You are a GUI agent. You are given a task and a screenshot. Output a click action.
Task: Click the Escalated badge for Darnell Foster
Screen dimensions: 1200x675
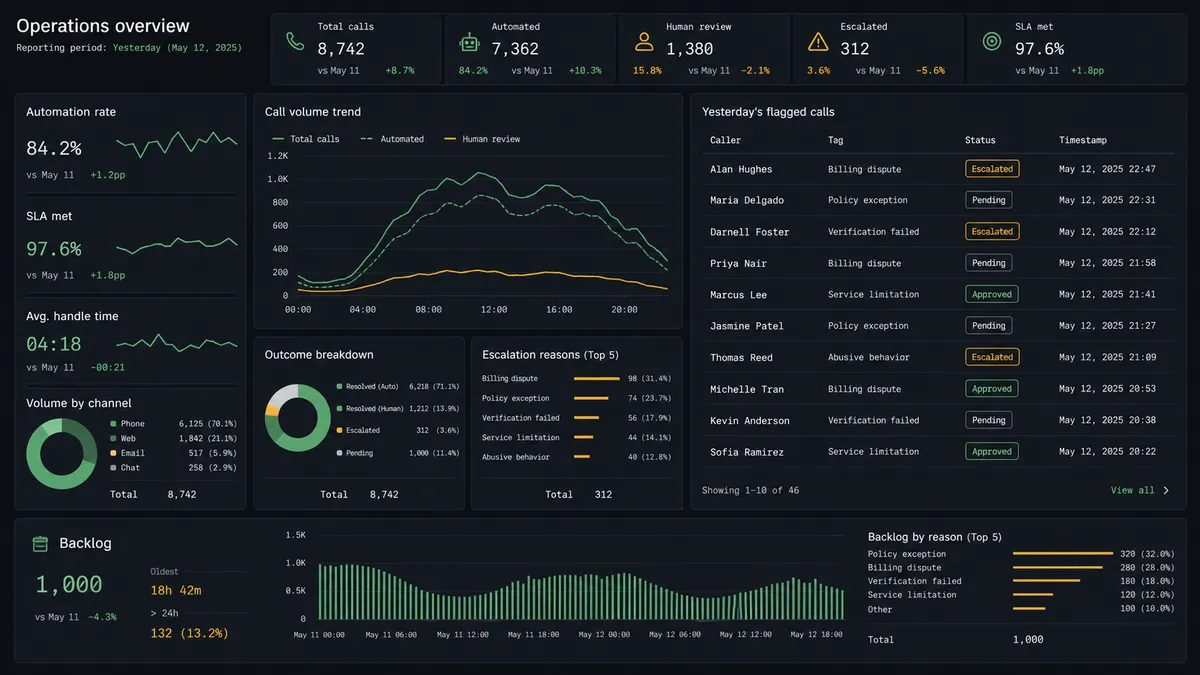tap(992, 231)
